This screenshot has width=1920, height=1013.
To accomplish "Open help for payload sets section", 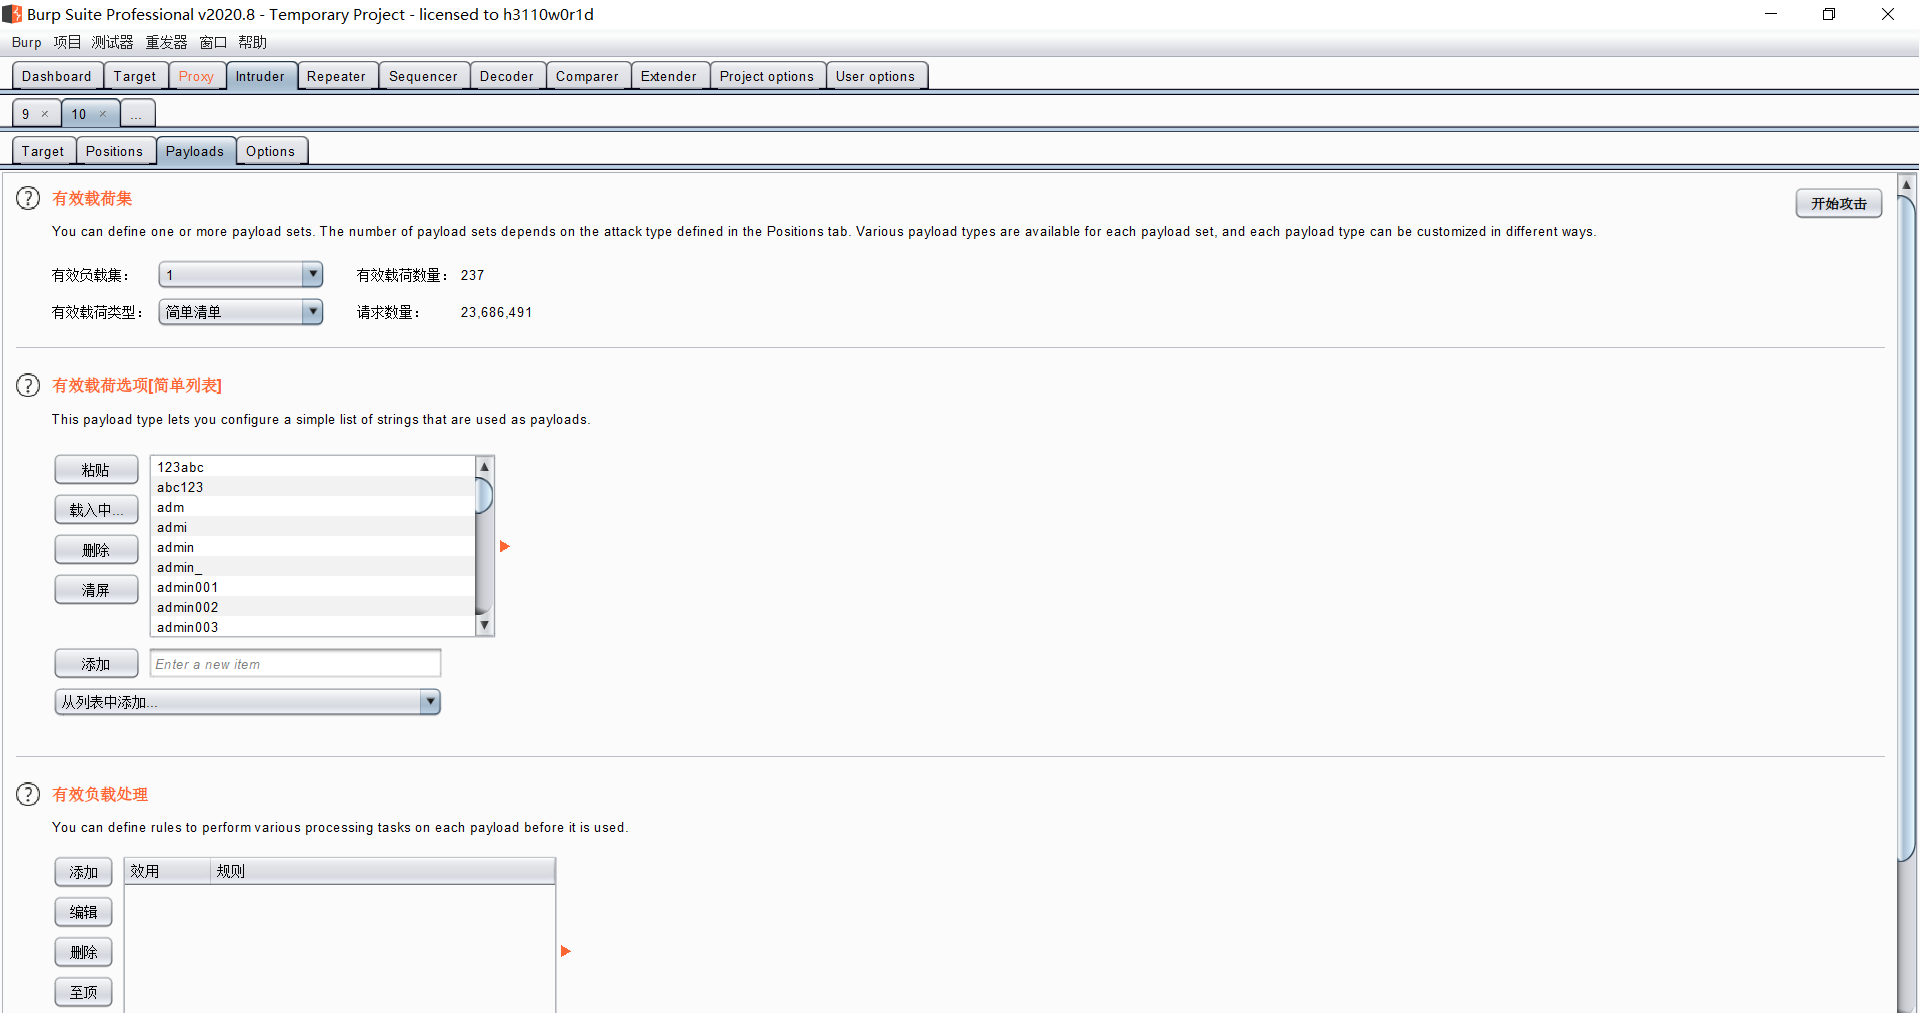I will coord(28,198).
